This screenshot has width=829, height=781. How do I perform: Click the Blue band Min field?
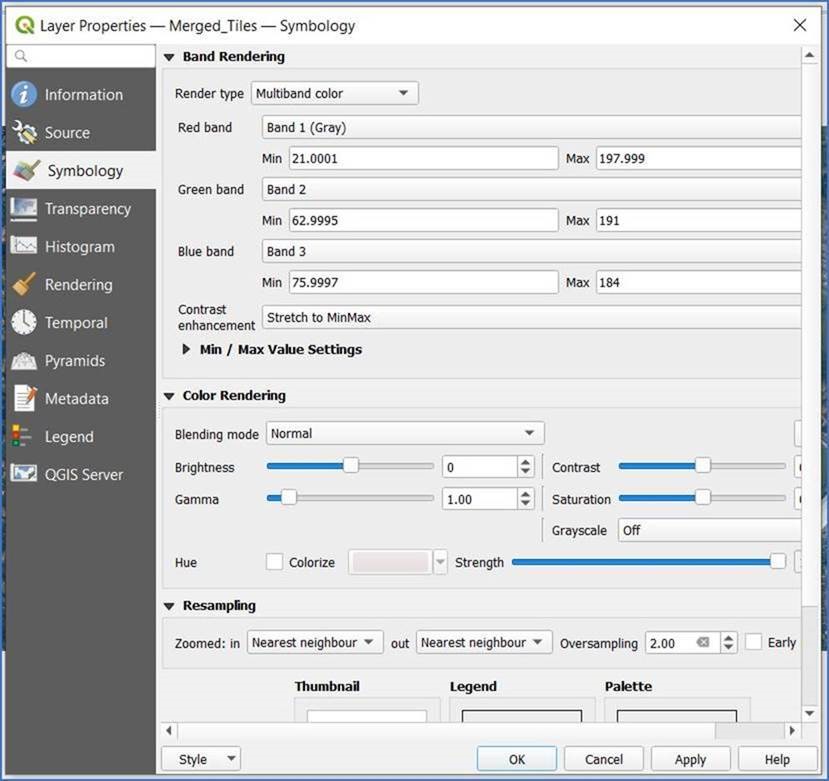[423, 282]
